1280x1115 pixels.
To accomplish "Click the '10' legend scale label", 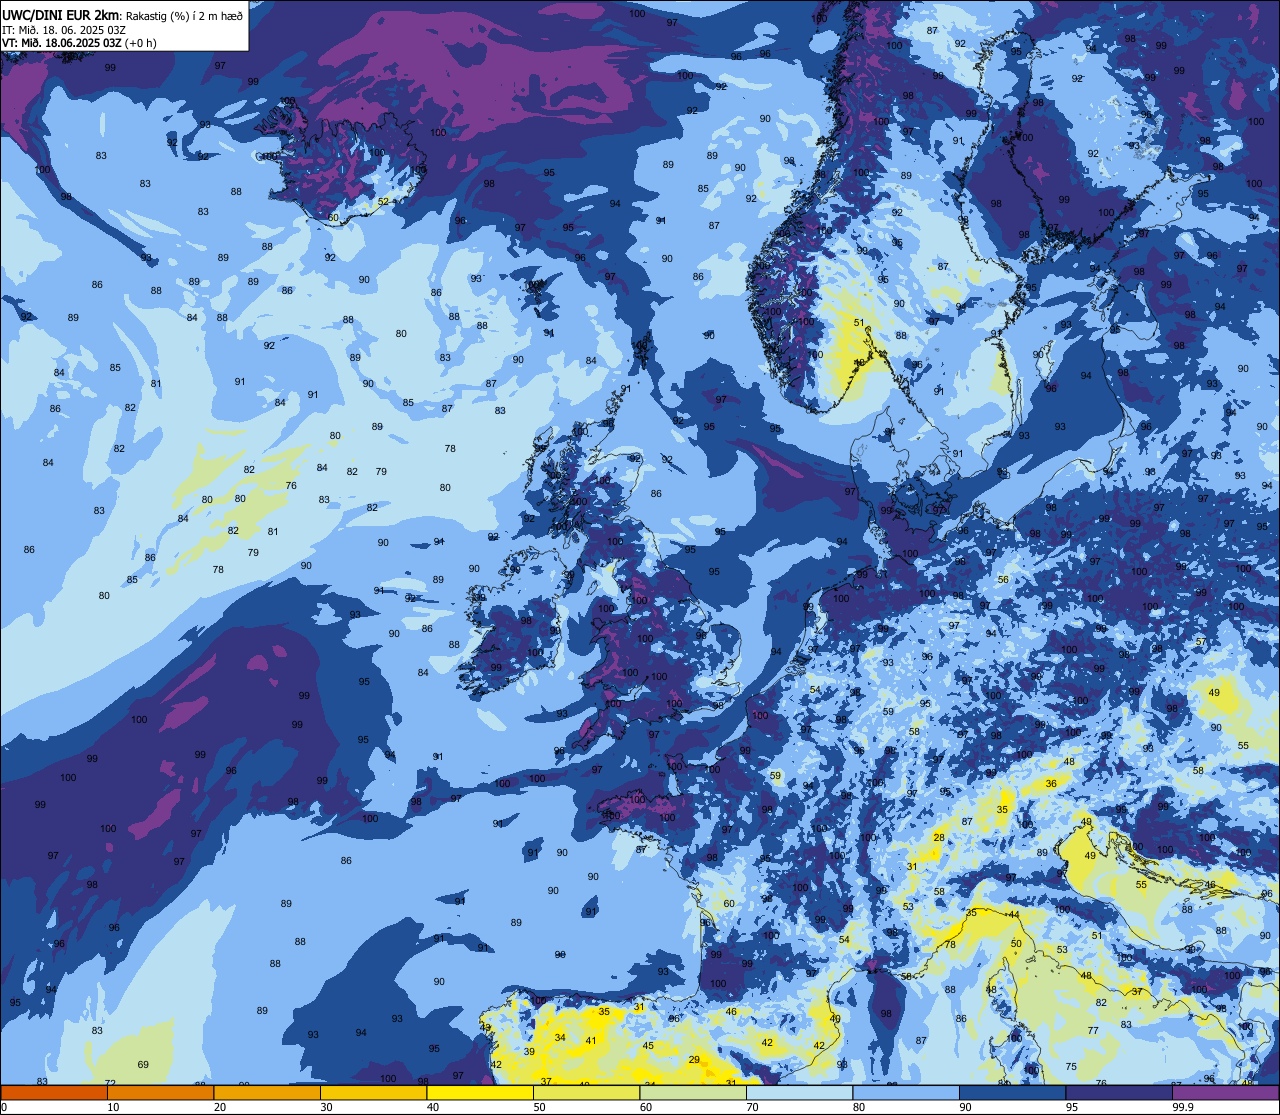I will [x=113, y=1107].
